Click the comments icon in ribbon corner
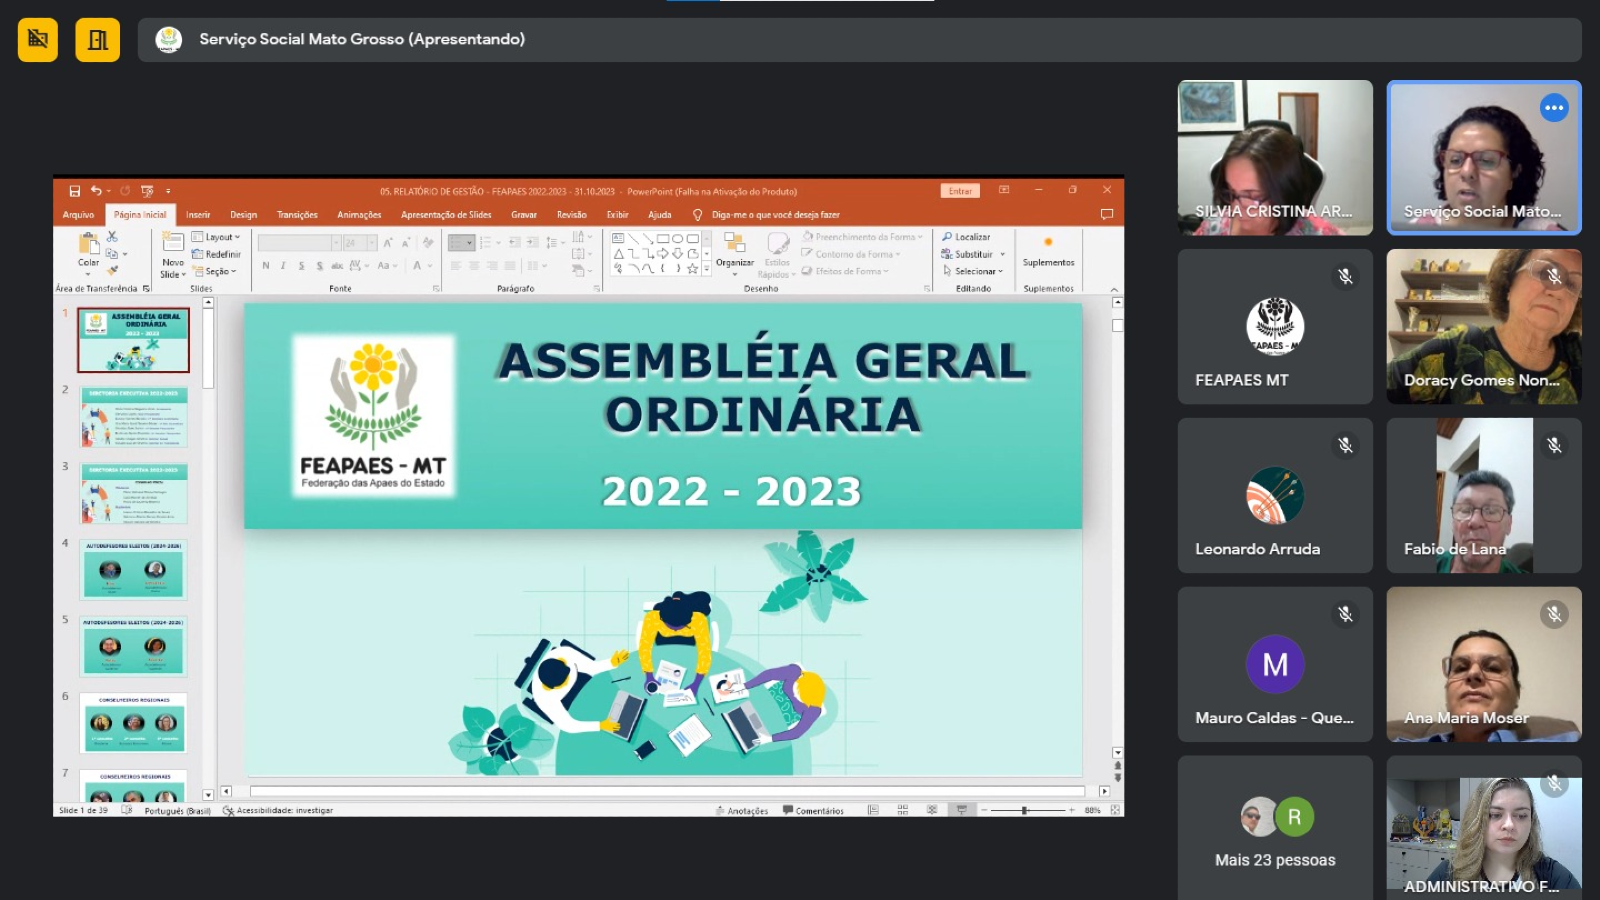This screenshot has width=1600, height=900. tap(1106, 214)
